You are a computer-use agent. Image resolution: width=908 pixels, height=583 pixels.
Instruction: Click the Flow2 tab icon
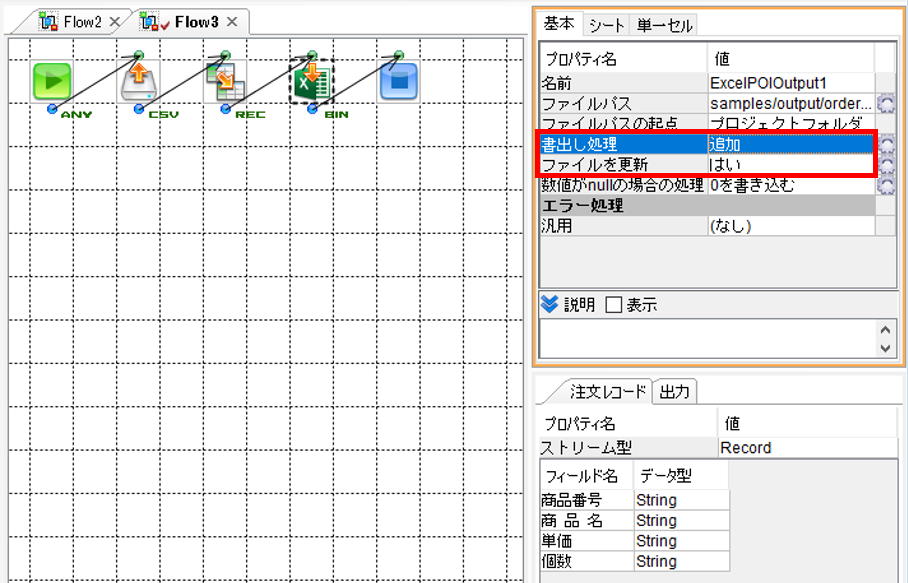click(x=48, y=22)
